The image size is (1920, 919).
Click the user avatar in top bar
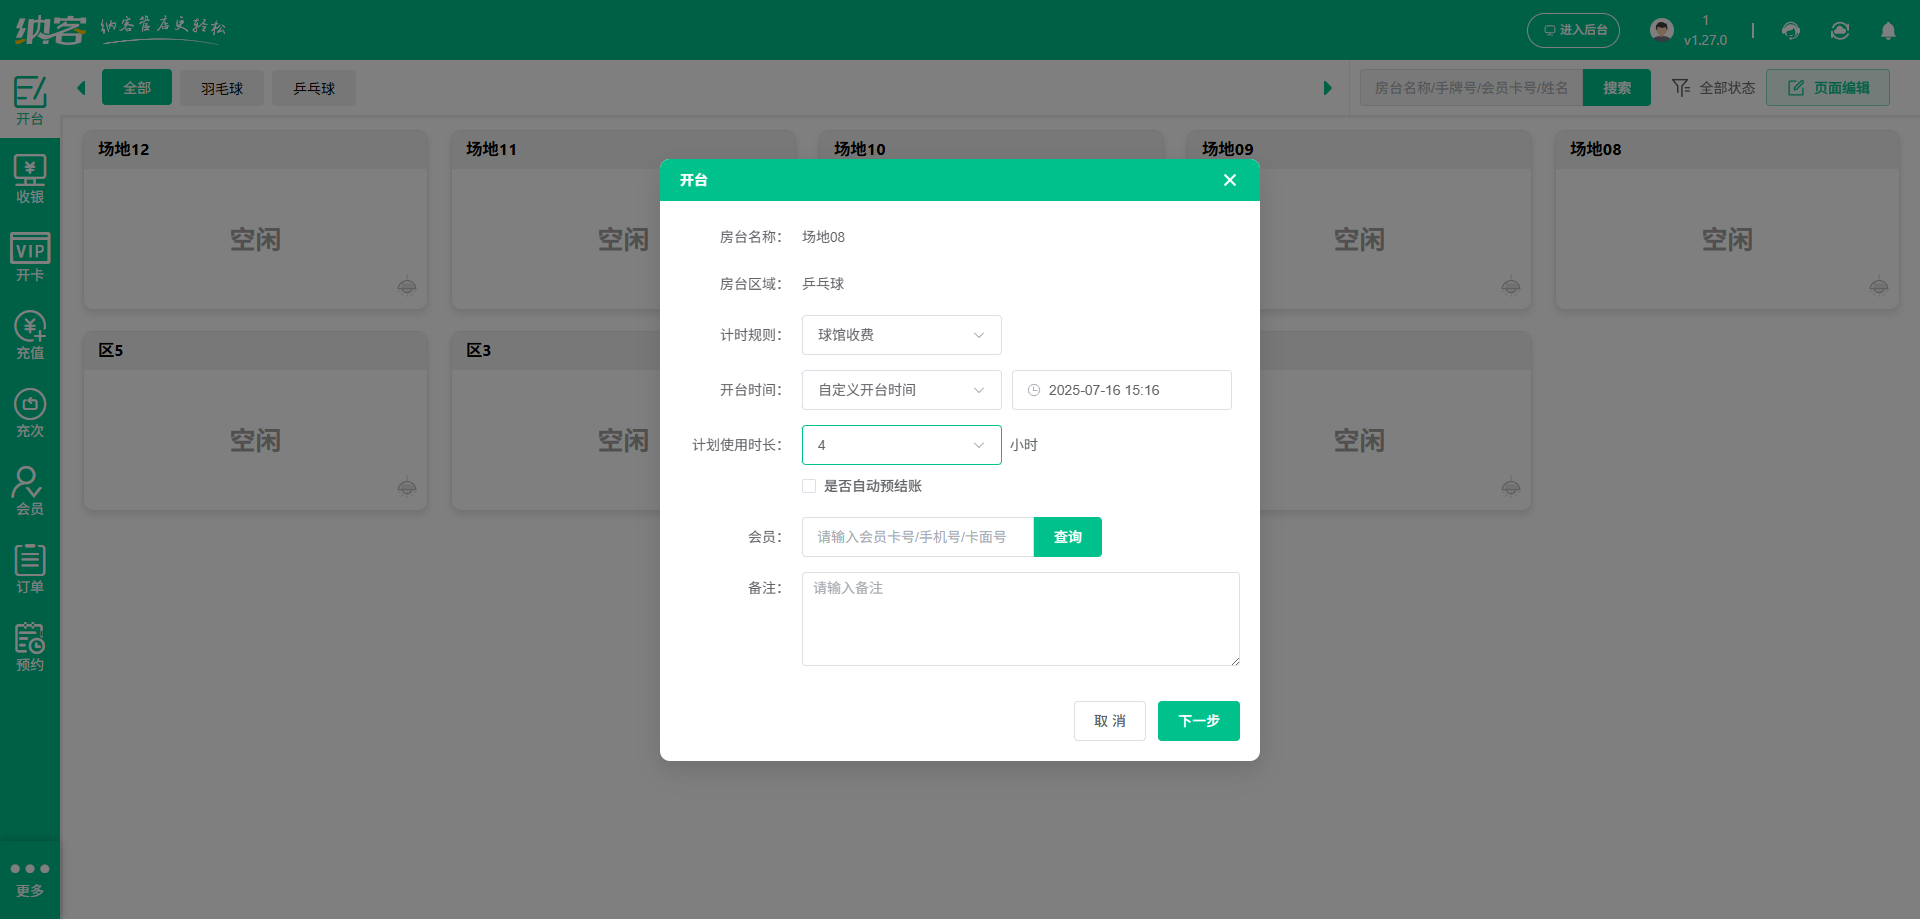point(1661,29)
